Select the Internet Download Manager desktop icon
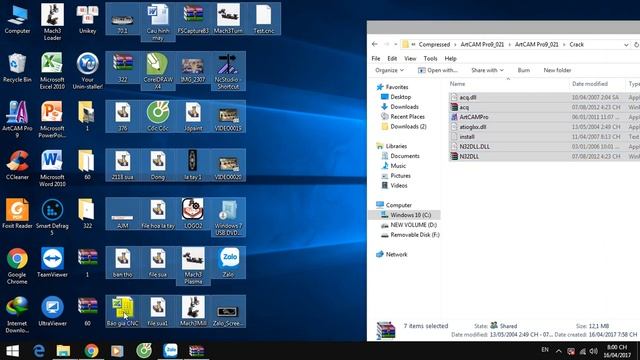 [x=17, y=314]
